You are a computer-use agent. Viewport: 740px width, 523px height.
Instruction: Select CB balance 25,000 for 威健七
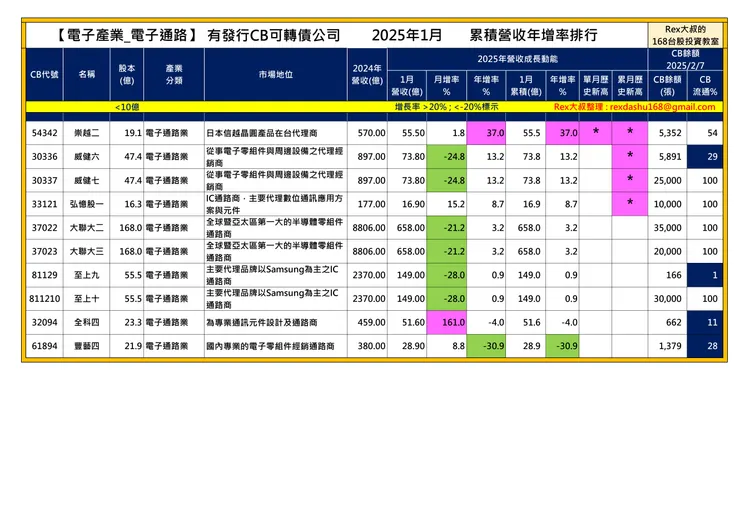[x=667, y=180]
